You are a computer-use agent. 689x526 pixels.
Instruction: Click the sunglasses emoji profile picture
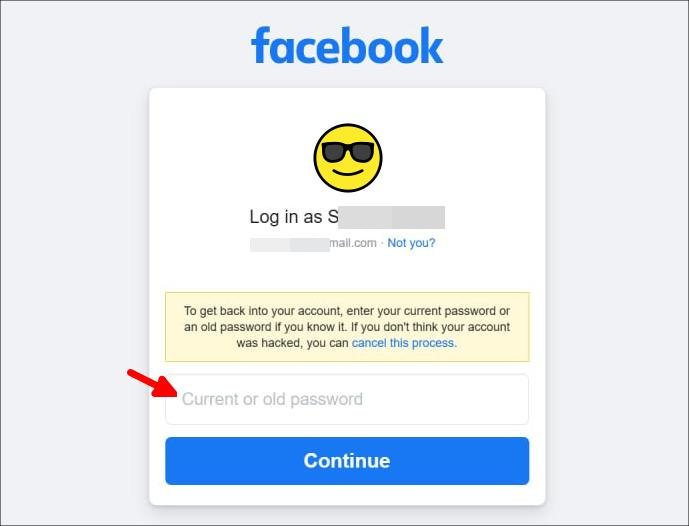[348, 158]
